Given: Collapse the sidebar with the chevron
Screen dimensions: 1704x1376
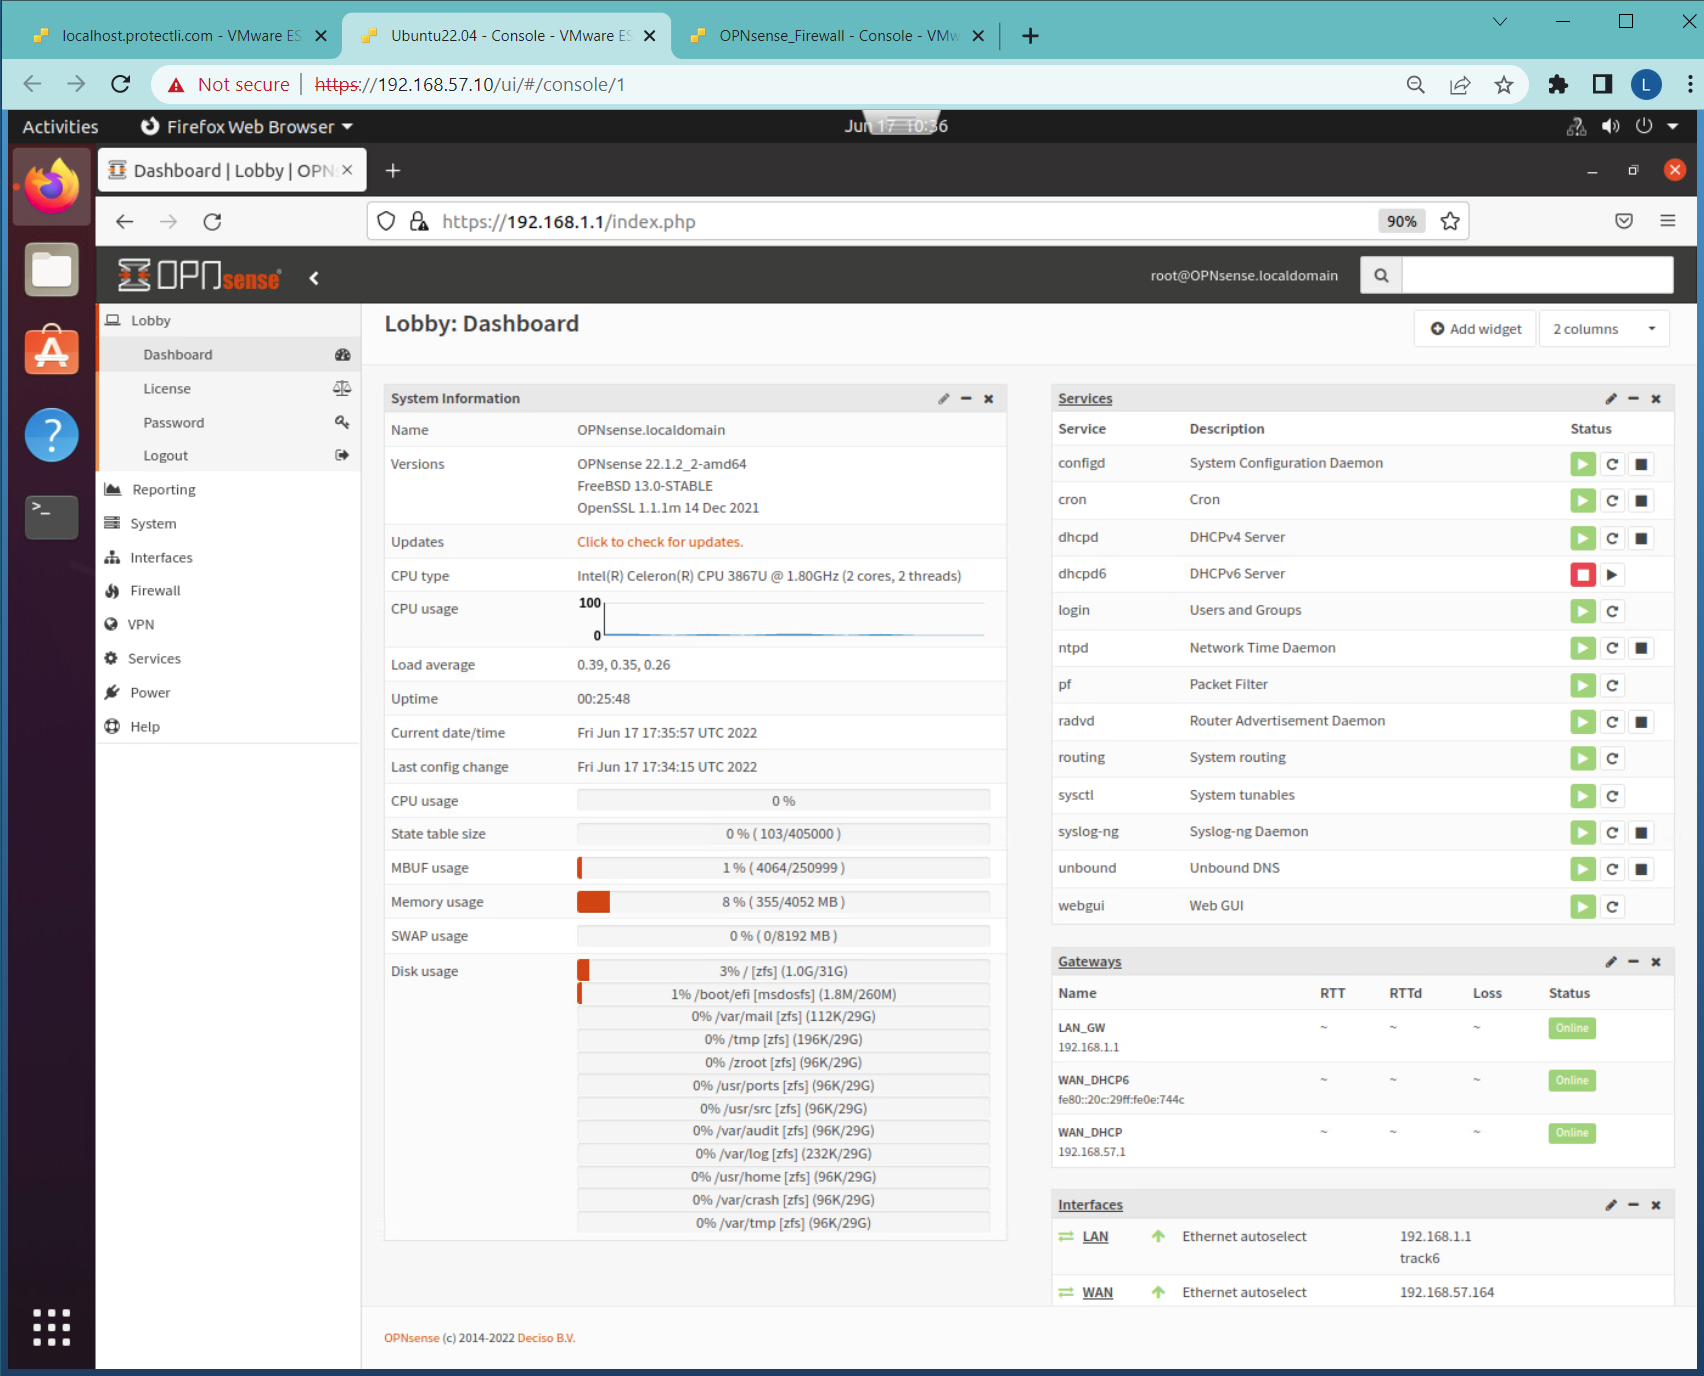Looking at the screenshot, I should pos(314,278).
